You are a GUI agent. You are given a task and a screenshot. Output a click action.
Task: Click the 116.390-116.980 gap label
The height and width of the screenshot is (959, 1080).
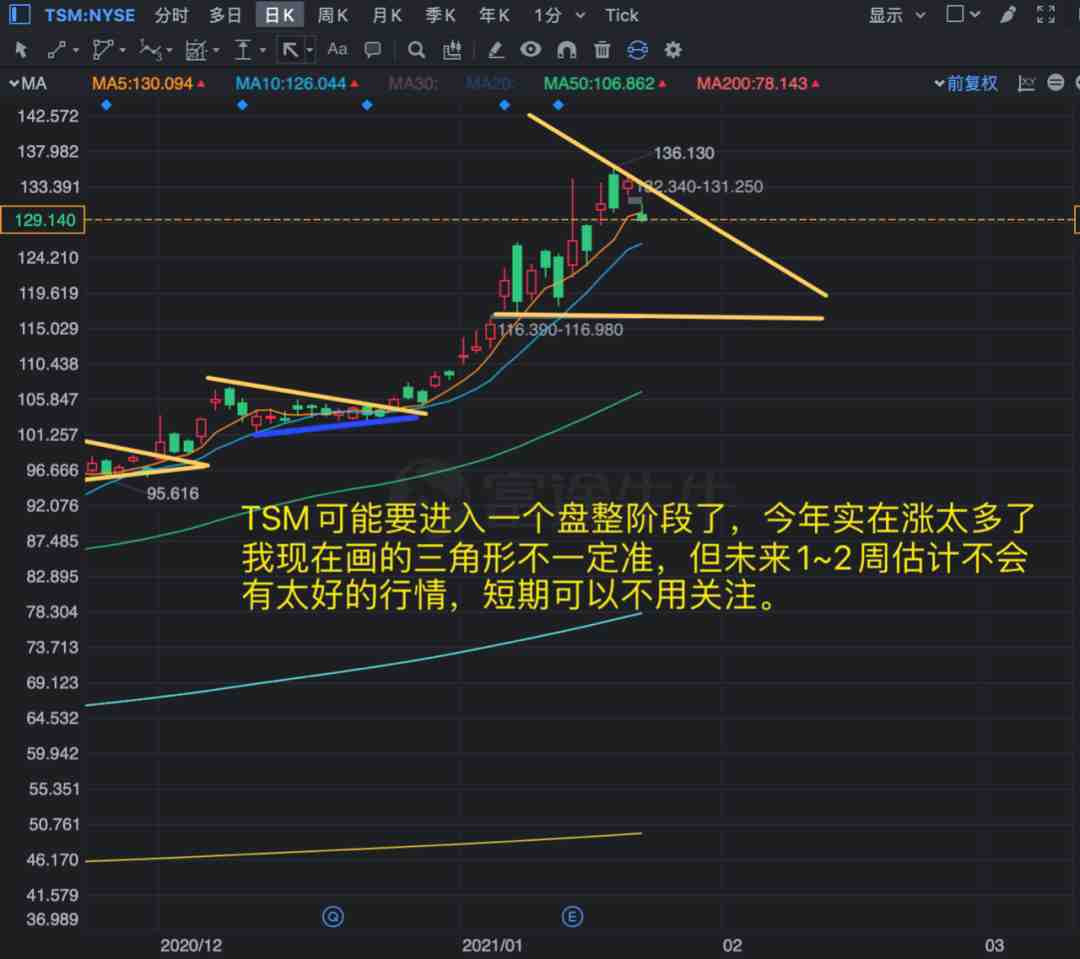[x=560, y=329]
